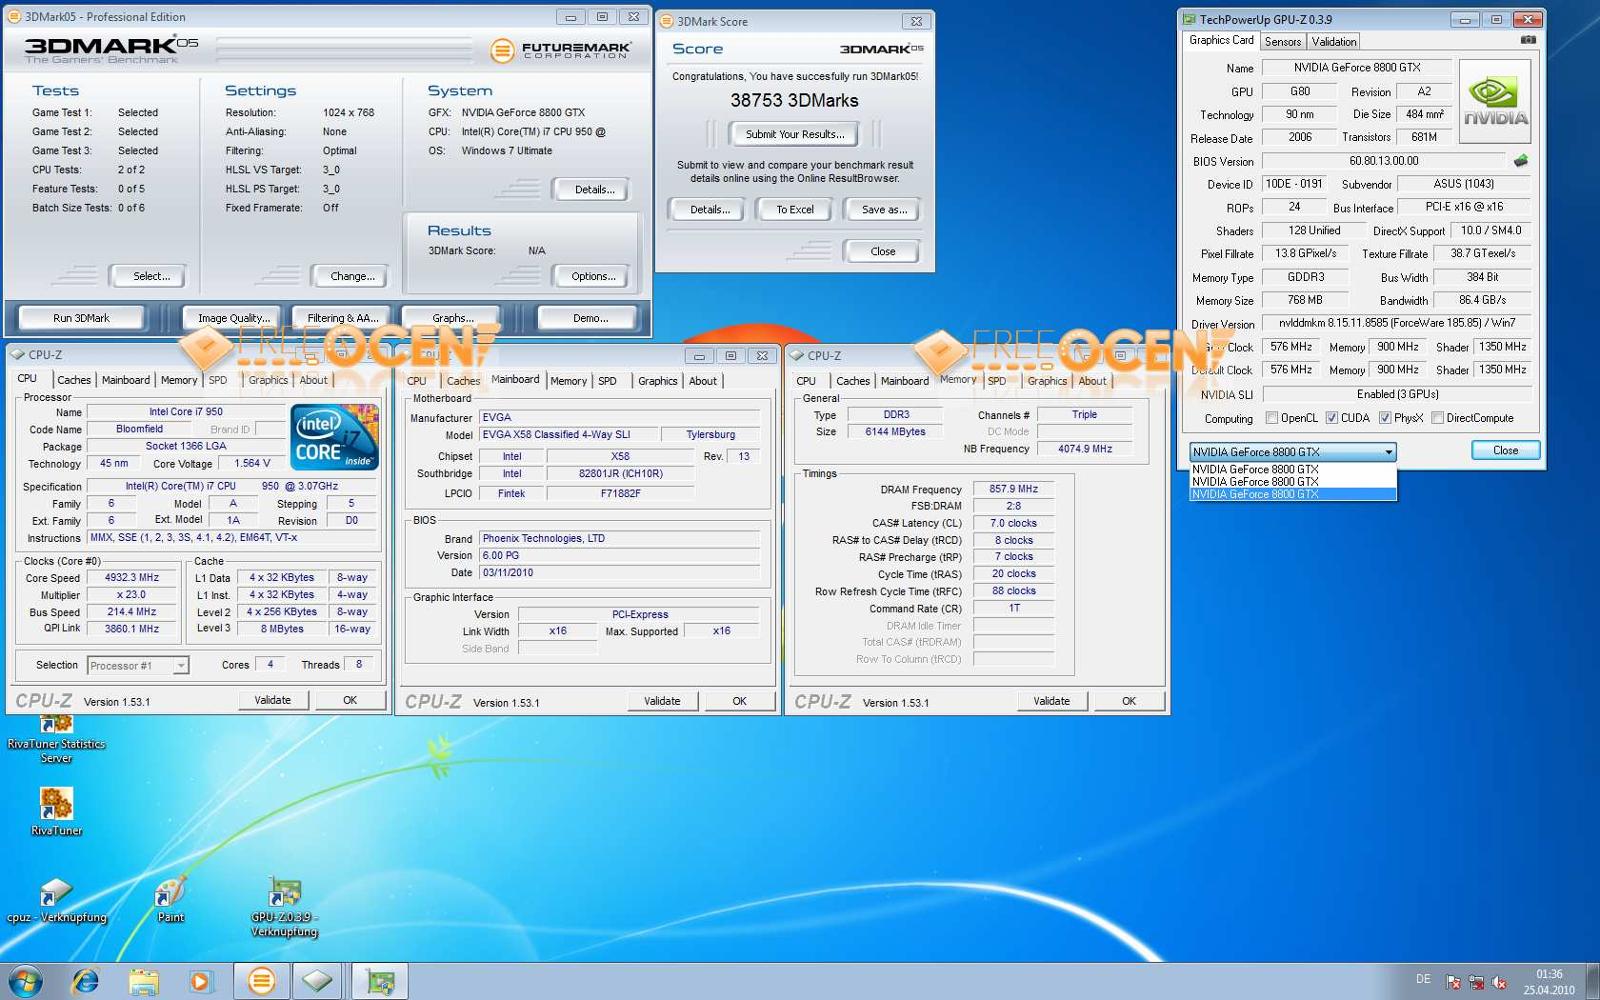Open About tab in the Memory CPU-Z window
This screenshot has height=1000, width=1600.
tap(1092, 381)
